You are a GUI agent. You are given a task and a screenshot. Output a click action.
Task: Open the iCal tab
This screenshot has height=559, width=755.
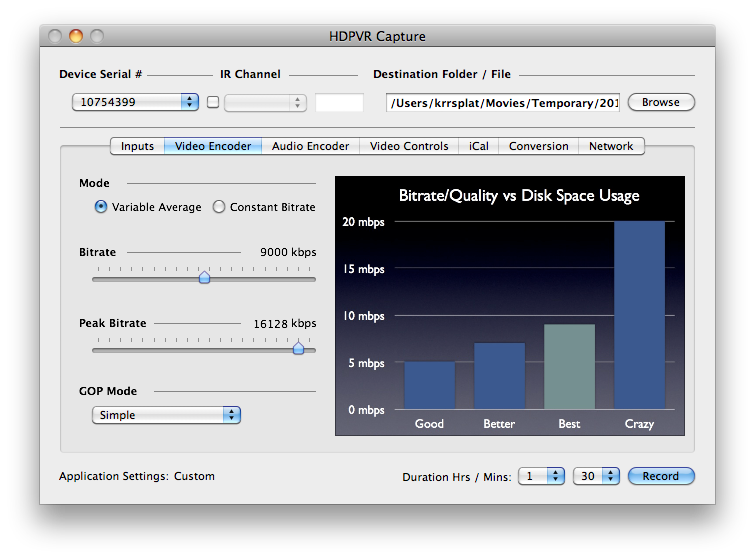click(479, 146)
